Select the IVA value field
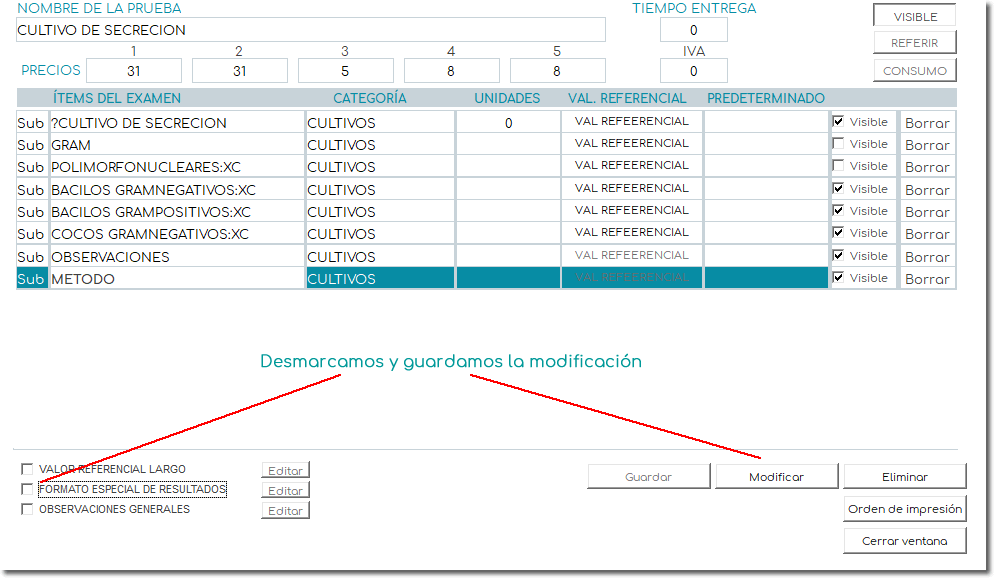This screenshot has width=994, height=578. (693, 71)
